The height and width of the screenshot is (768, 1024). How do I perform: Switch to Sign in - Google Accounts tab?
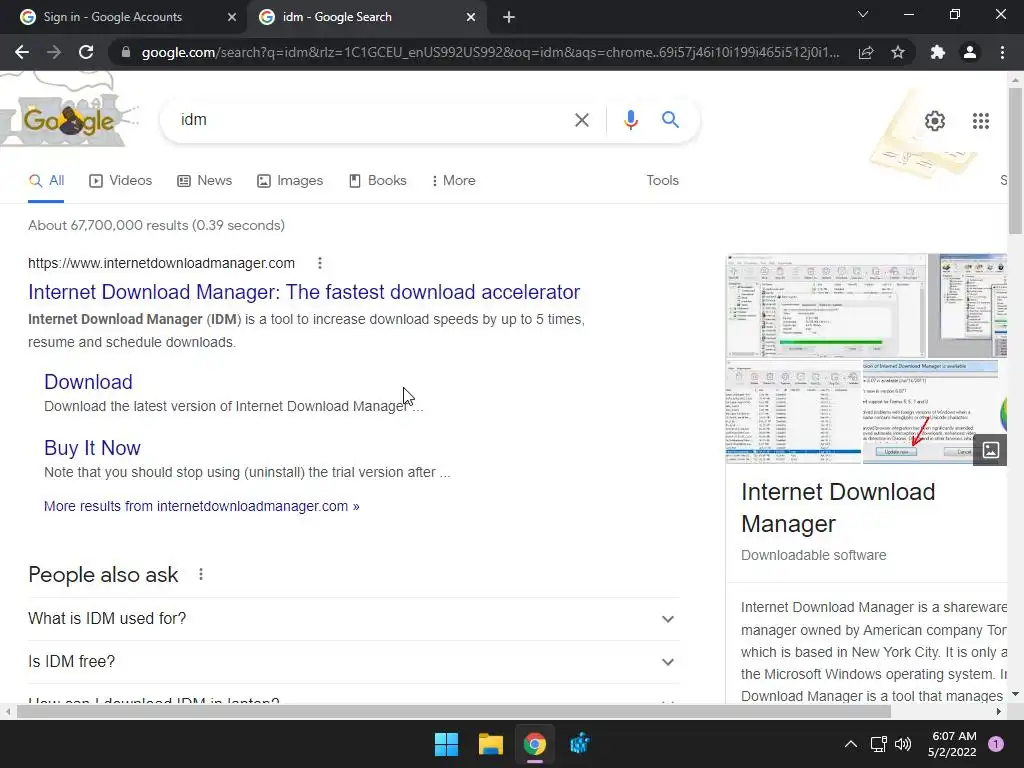[124, 17]
